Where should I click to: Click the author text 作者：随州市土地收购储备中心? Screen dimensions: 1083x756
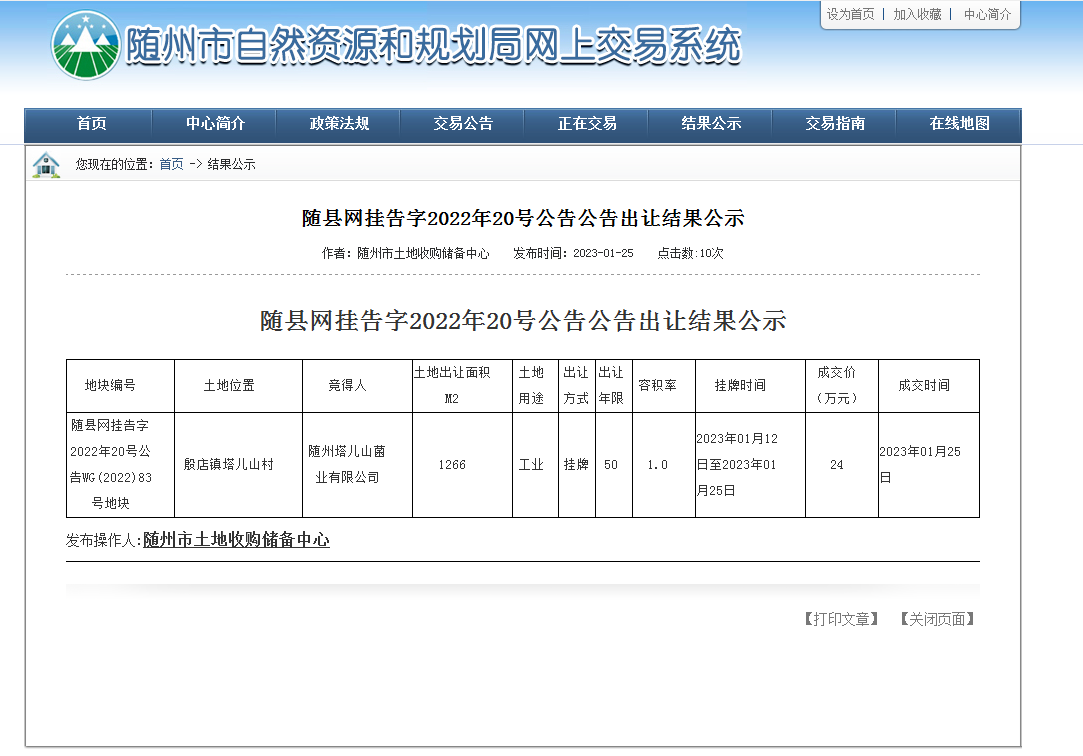pyautogui.click(x=405, y=253)
